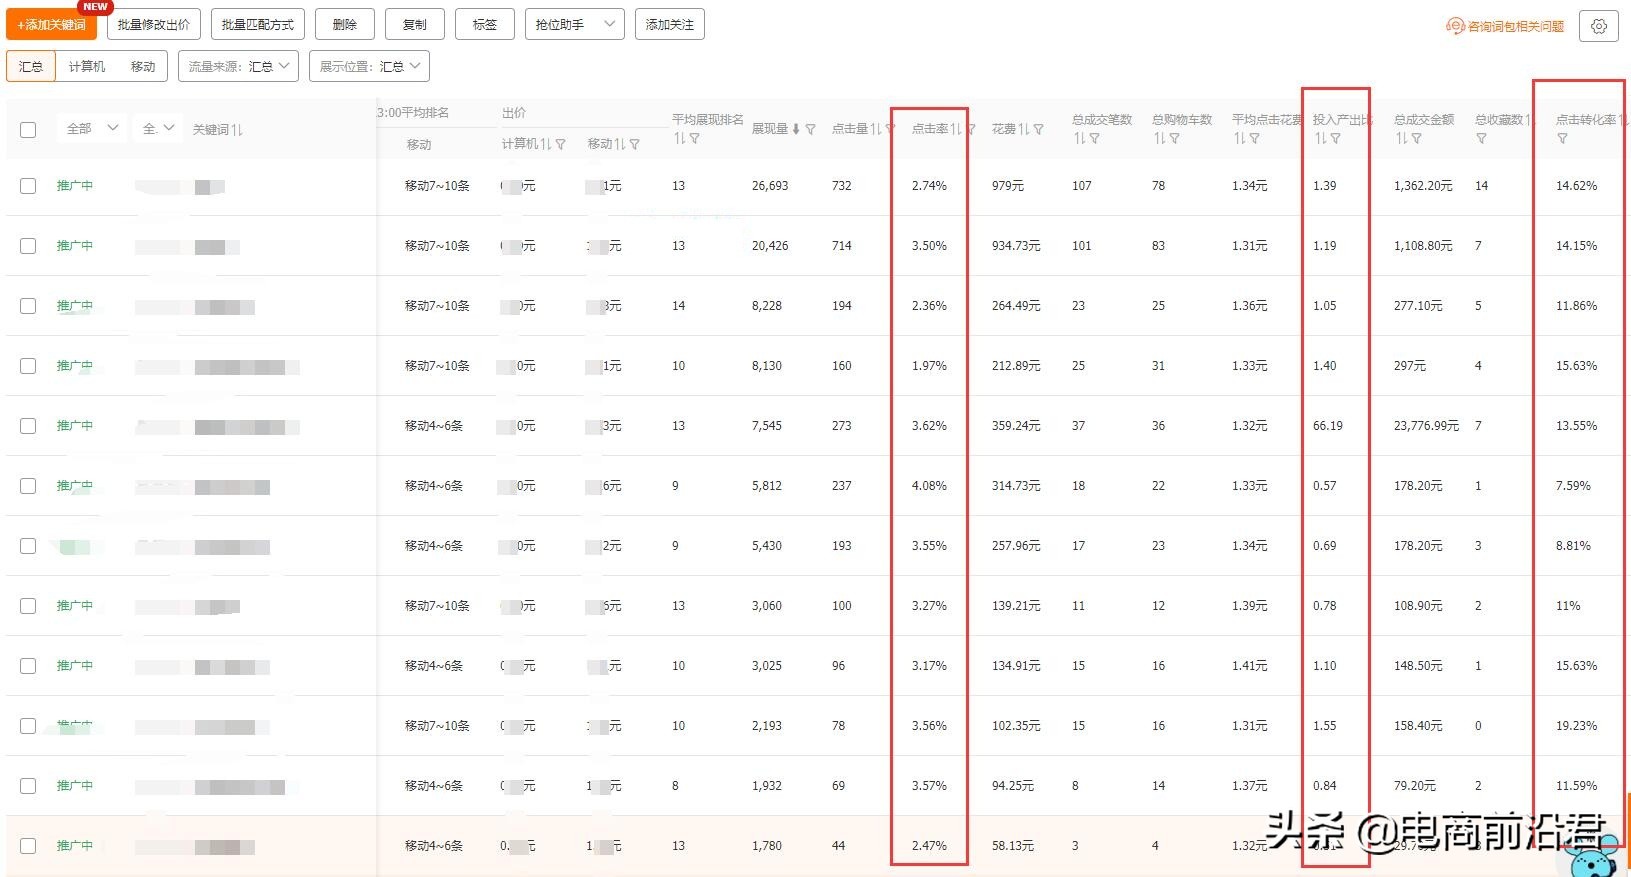
Task: Open filter funnel under 点击转化率
Action: 1562,139
